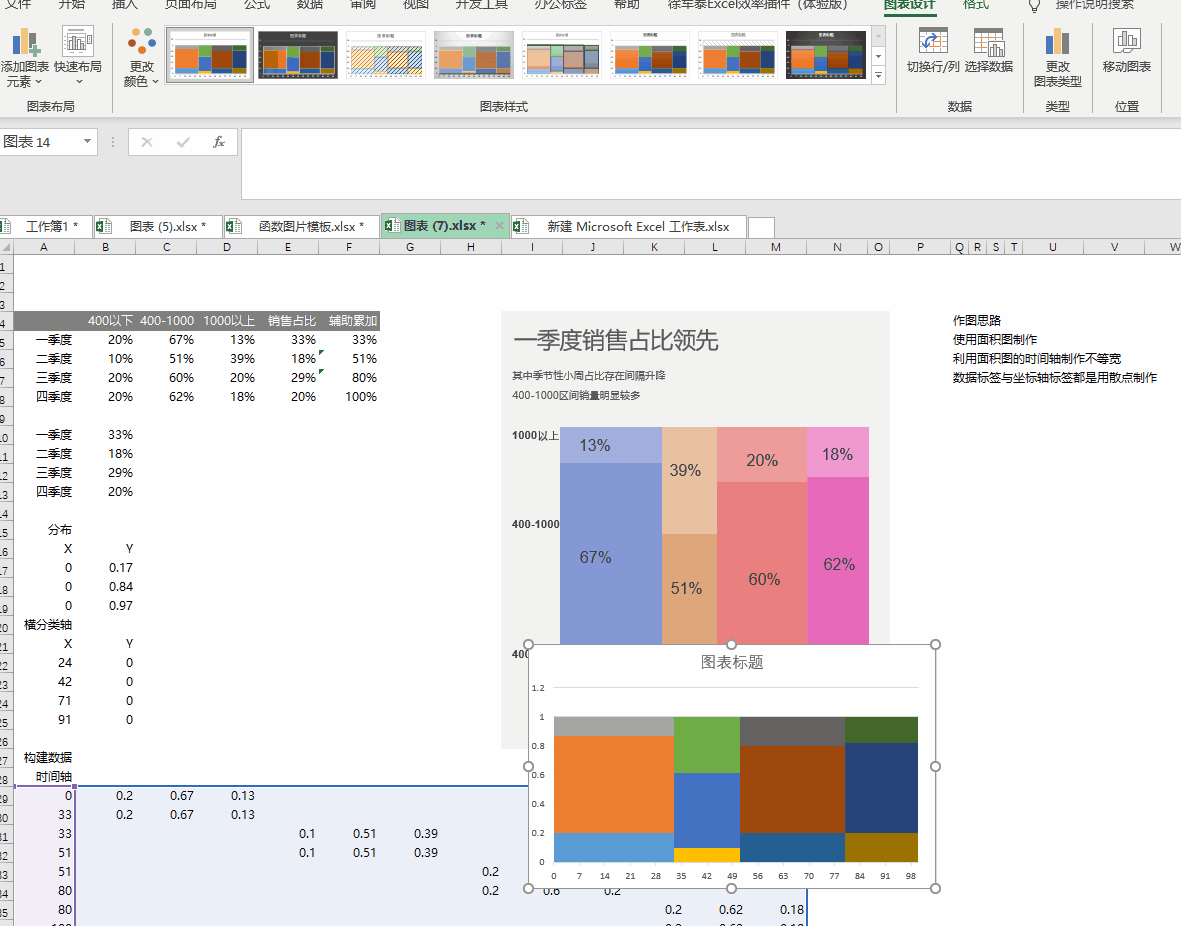Click the 39% label in the upper chart
1181x926 pixels.
(685, 470)
